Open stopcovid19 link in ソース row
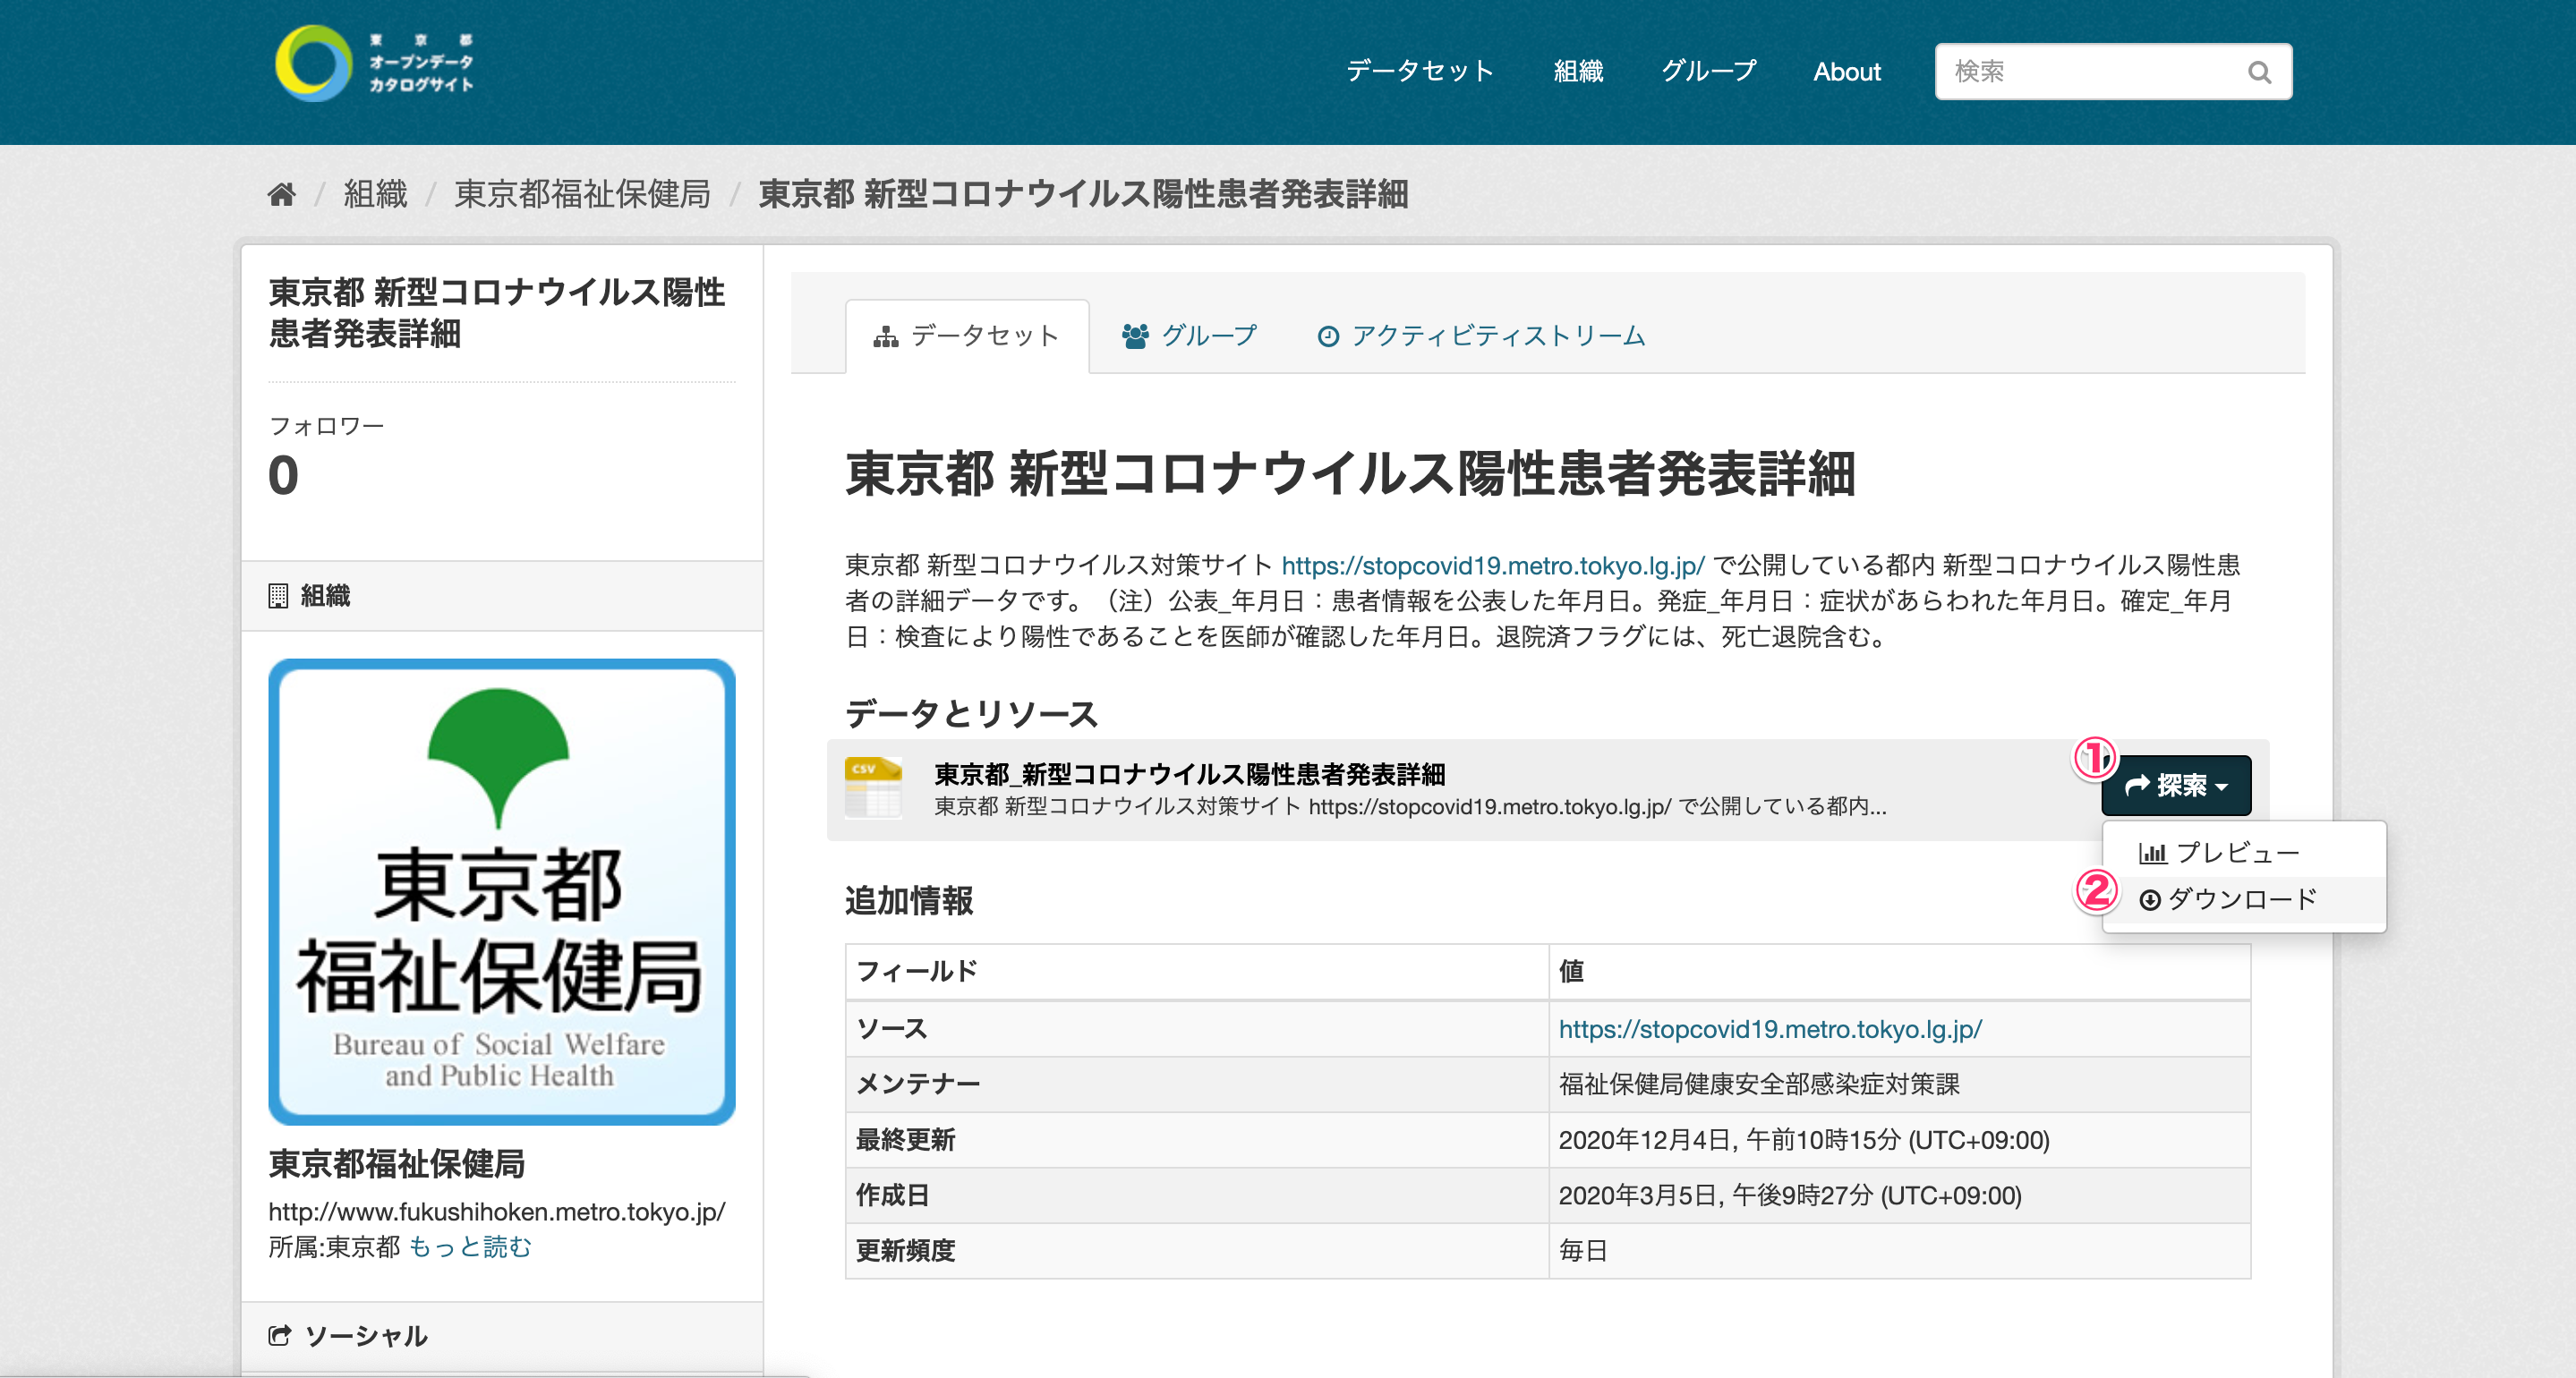Image resolution: width=2576 pixels, height=1378 pixels. (x=1770, y=1029)
